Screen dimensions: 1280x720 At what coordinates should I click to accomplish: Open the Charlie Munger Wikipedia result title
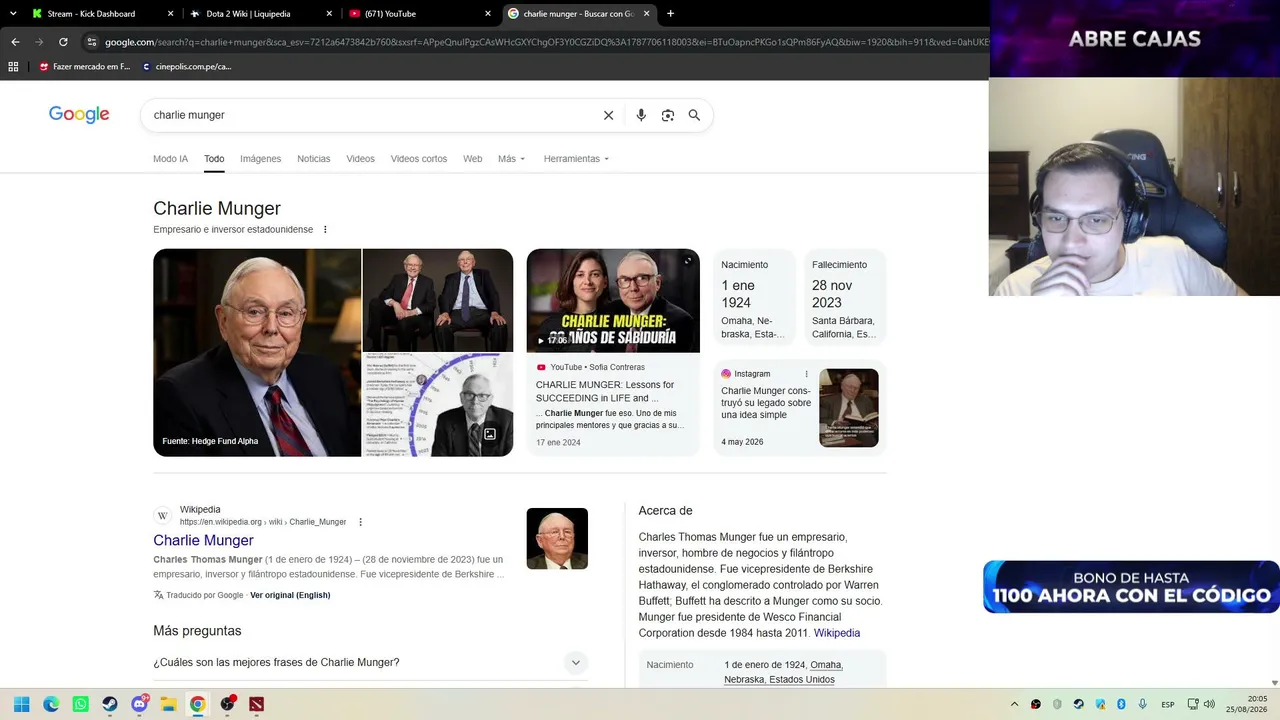[203, 540]
